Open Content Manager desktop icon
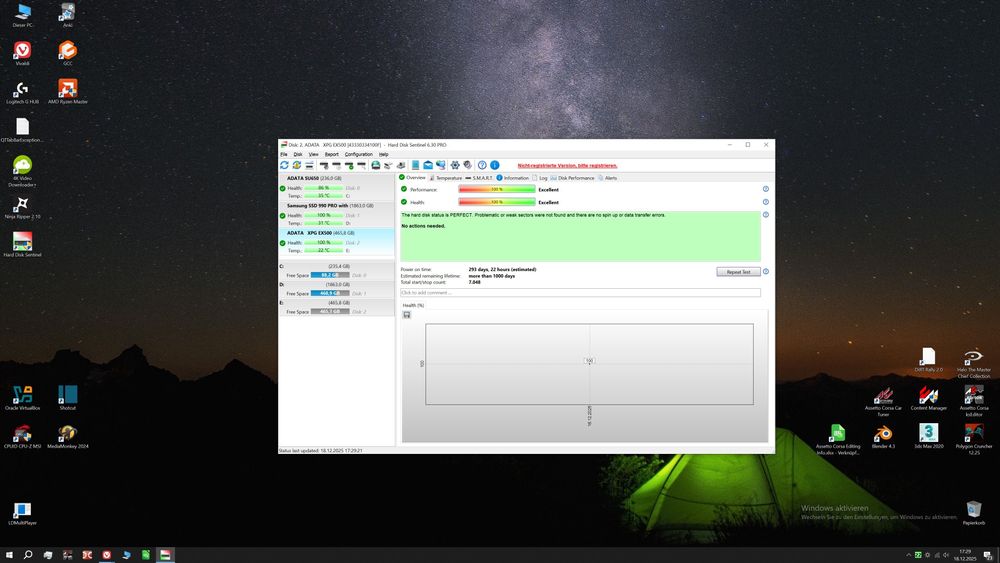Screen dimensions: 1000x563 coord(929,398)
